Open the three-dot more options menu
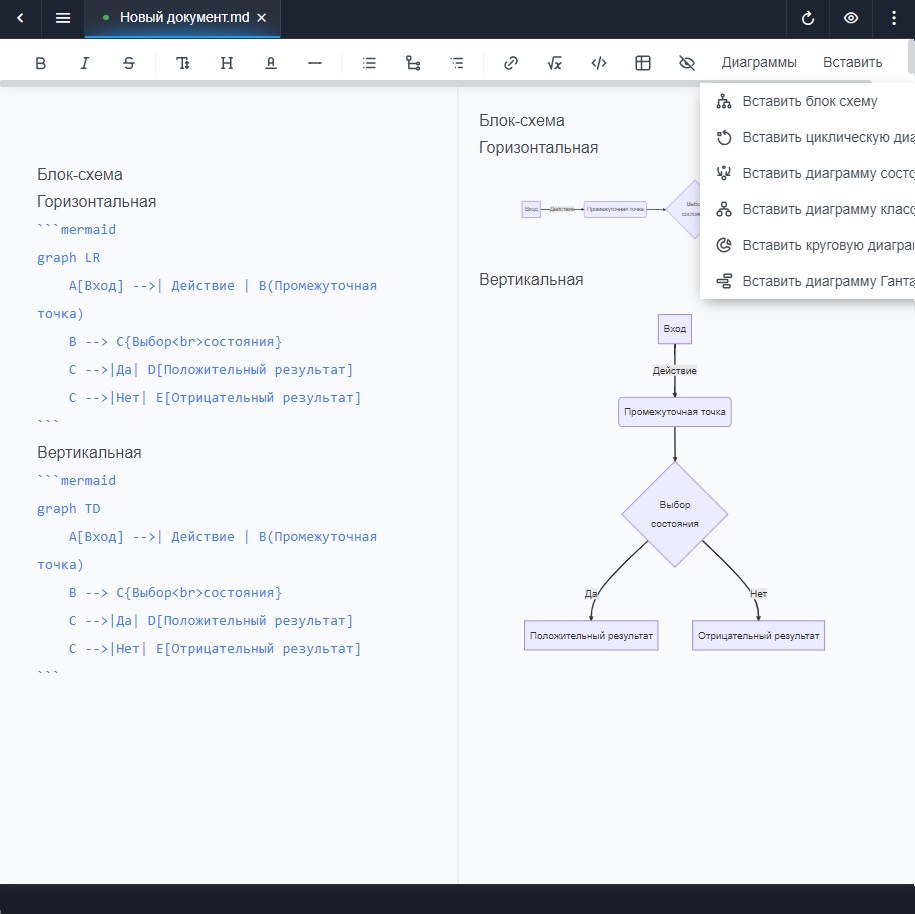The height and width of the screenshot is (914, 915). pyautogui.click(x=894, y=18)
